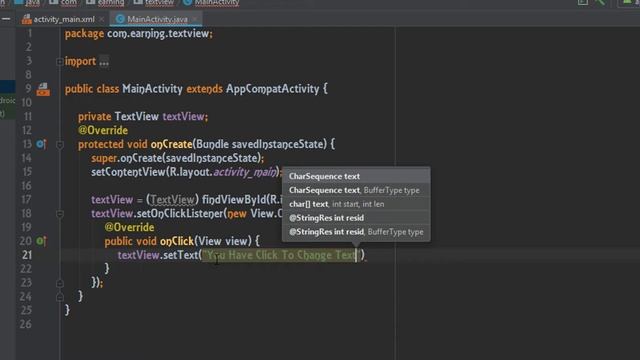Click the 'onClick' method name on line 20
This screenshot has width=640, height=360.
point(177,241)
